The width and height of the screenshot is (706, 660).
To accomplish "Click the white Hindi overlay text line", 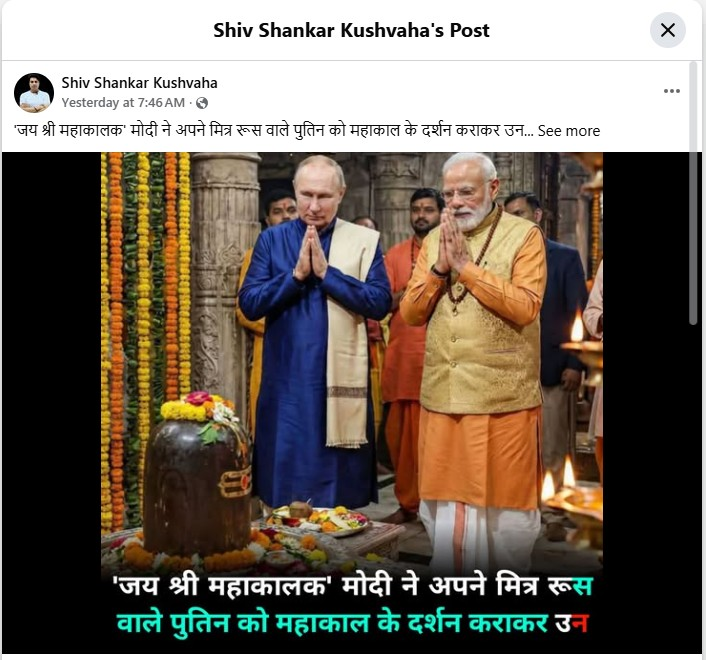I will (x=352, y=587).
